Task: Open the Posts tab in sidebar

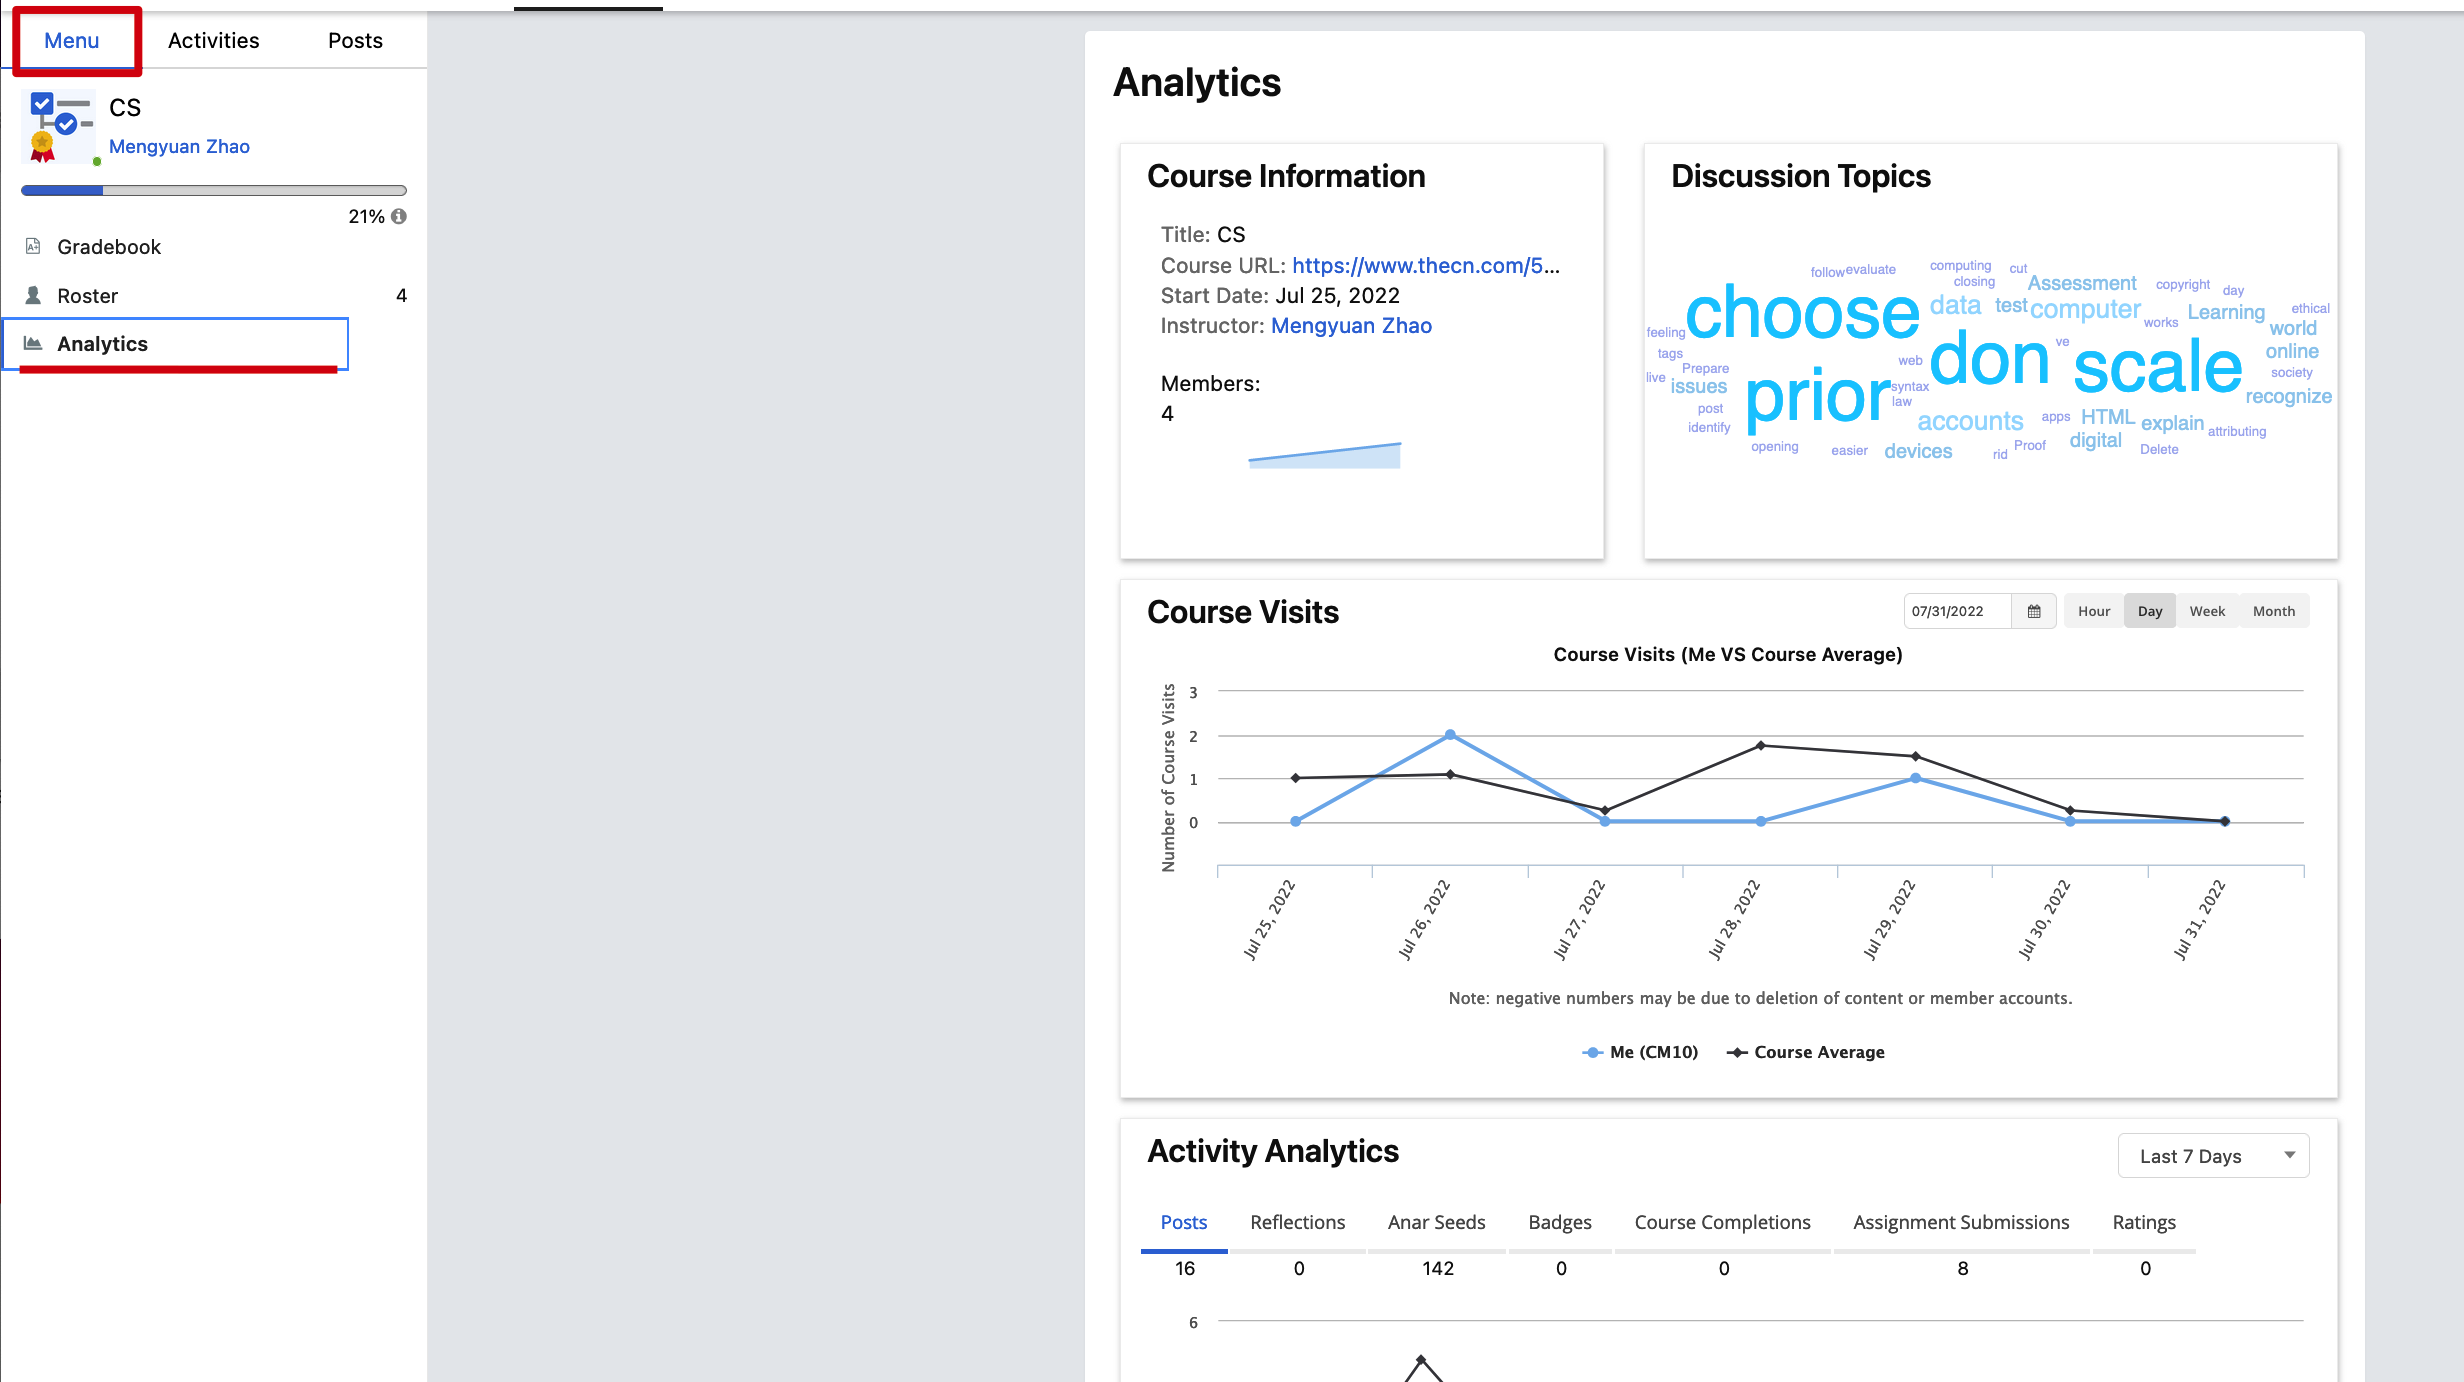Action: [x=355, y=40]
